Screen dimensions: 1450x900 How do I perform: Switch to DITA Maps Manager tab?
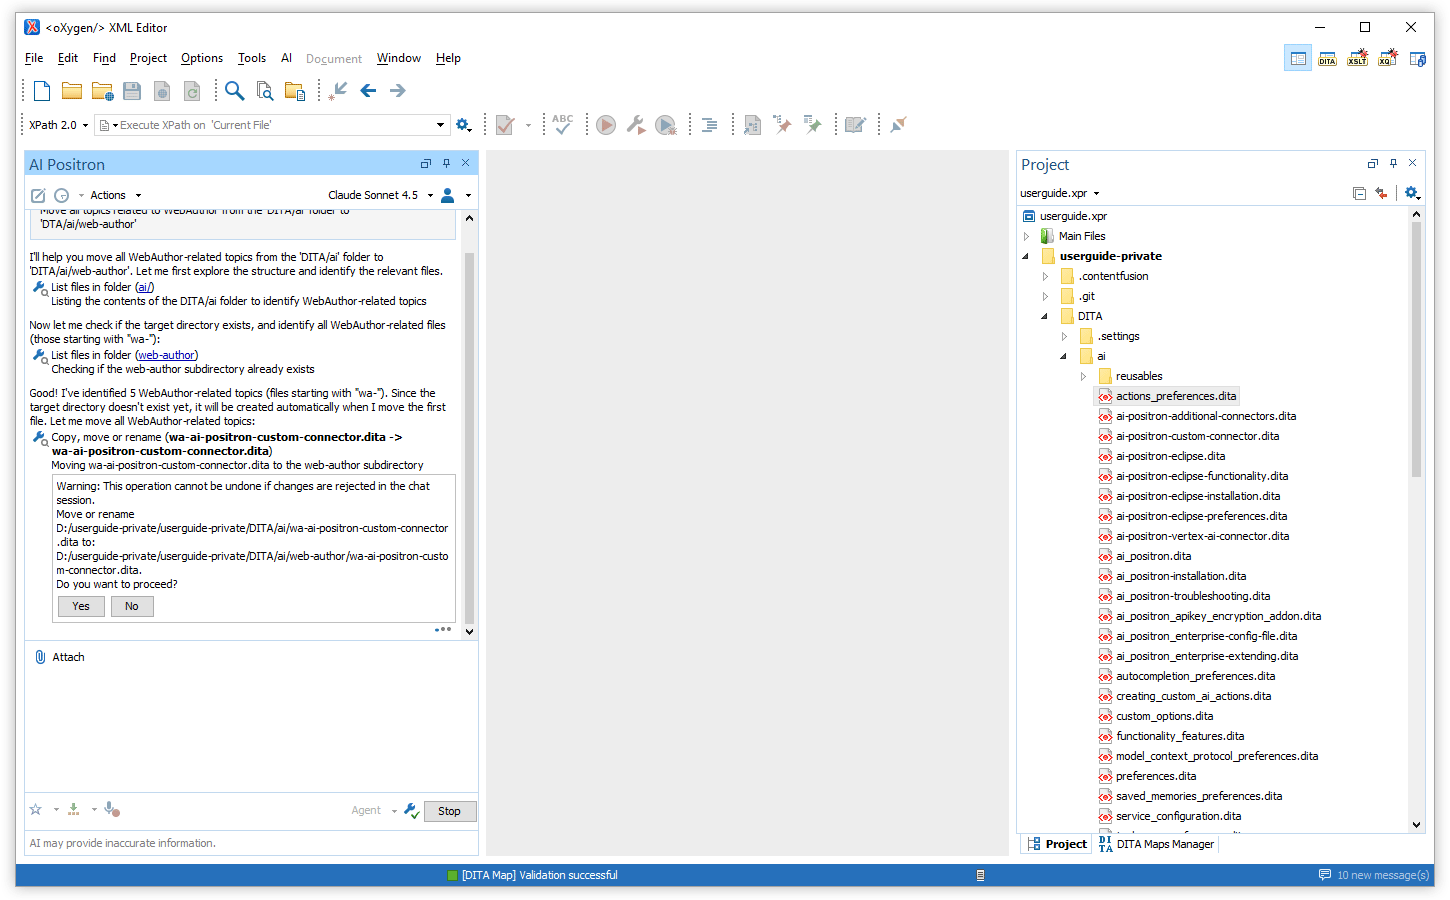click(1157, 844)
